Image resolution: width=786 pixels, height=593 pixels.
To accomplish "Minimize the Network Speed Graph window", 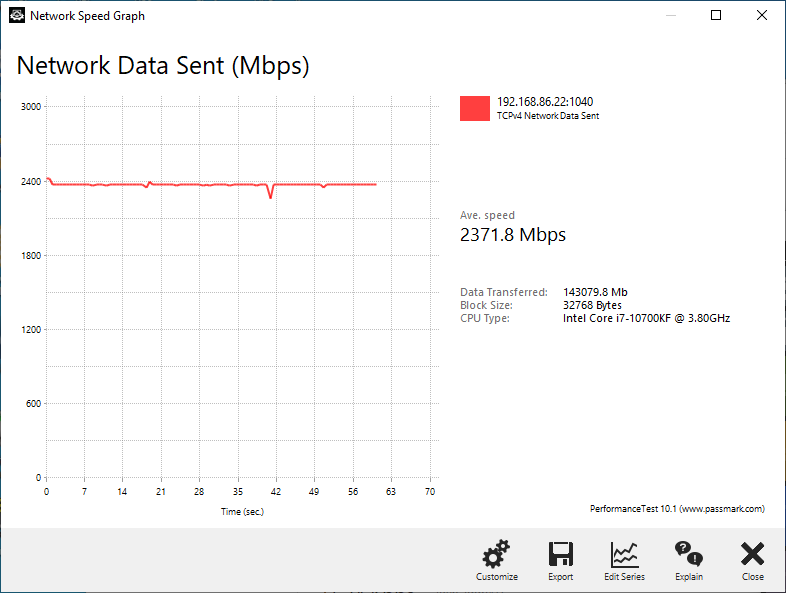I will coord(671,16).
